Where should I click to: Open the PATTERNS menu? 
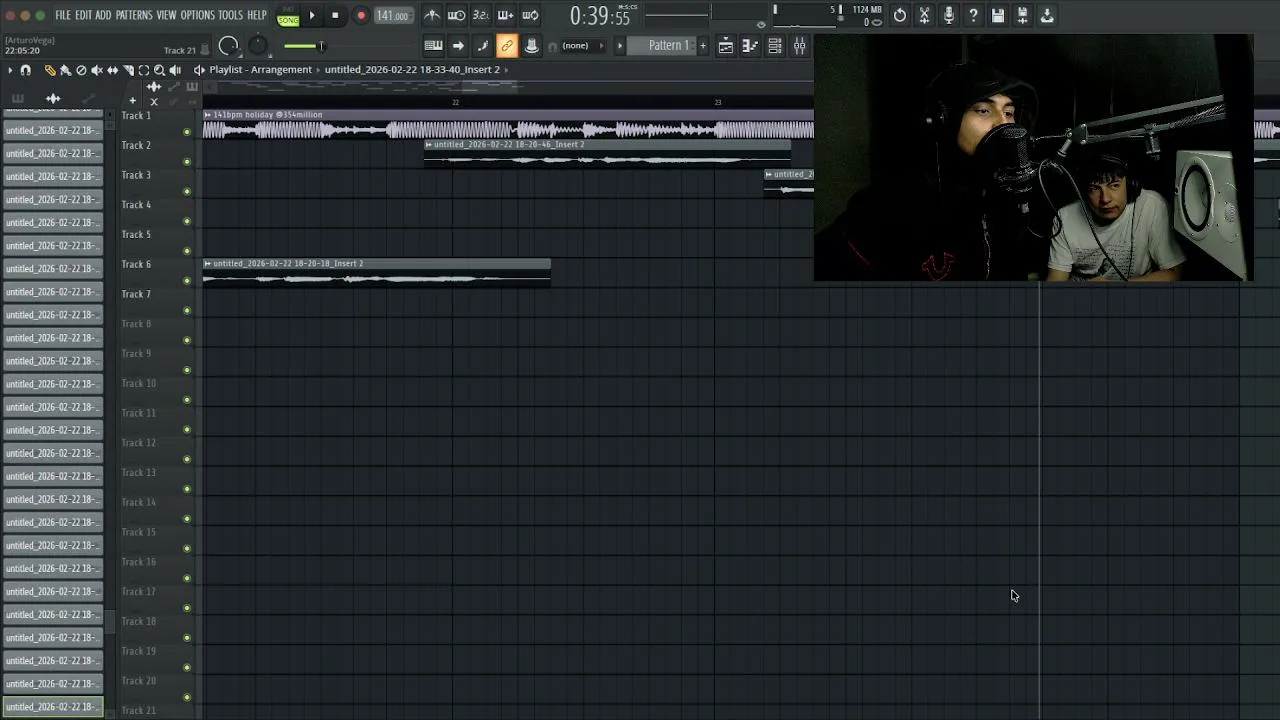[134, 16]
